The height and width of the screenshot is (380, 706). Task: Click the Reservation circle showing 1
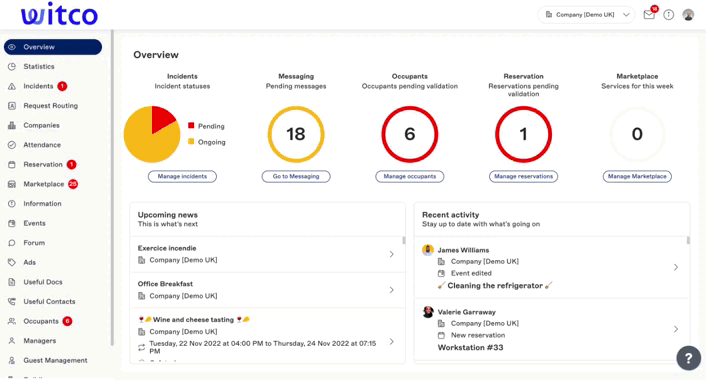pyautogui.click(x=523, y=134)
